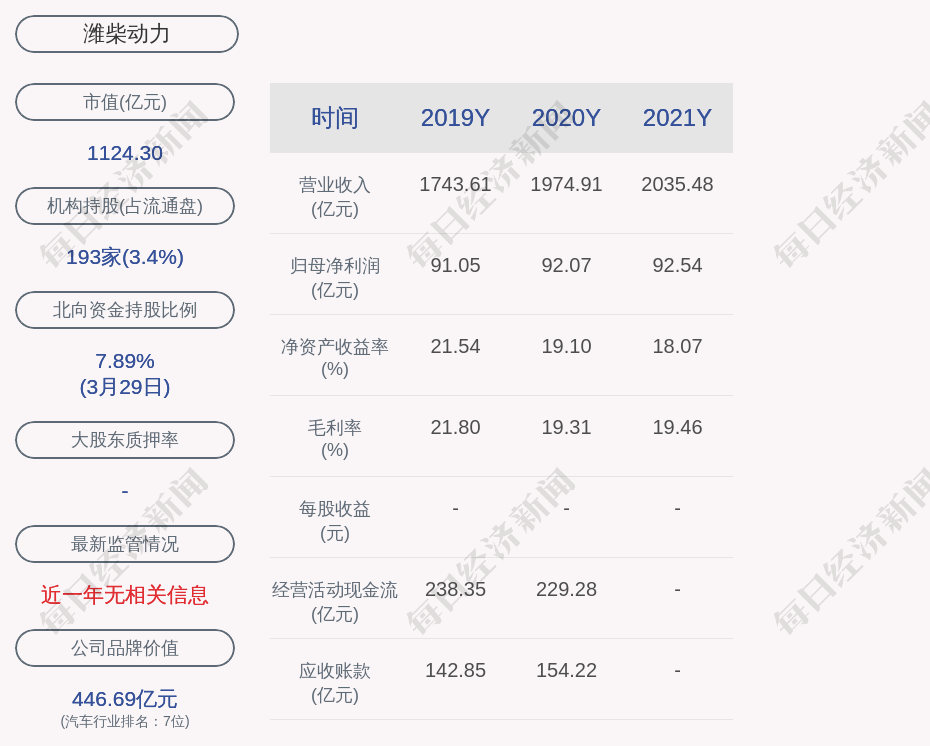Click the 2035.48 revenue cell
930x746 pixels.
[677, 184]
